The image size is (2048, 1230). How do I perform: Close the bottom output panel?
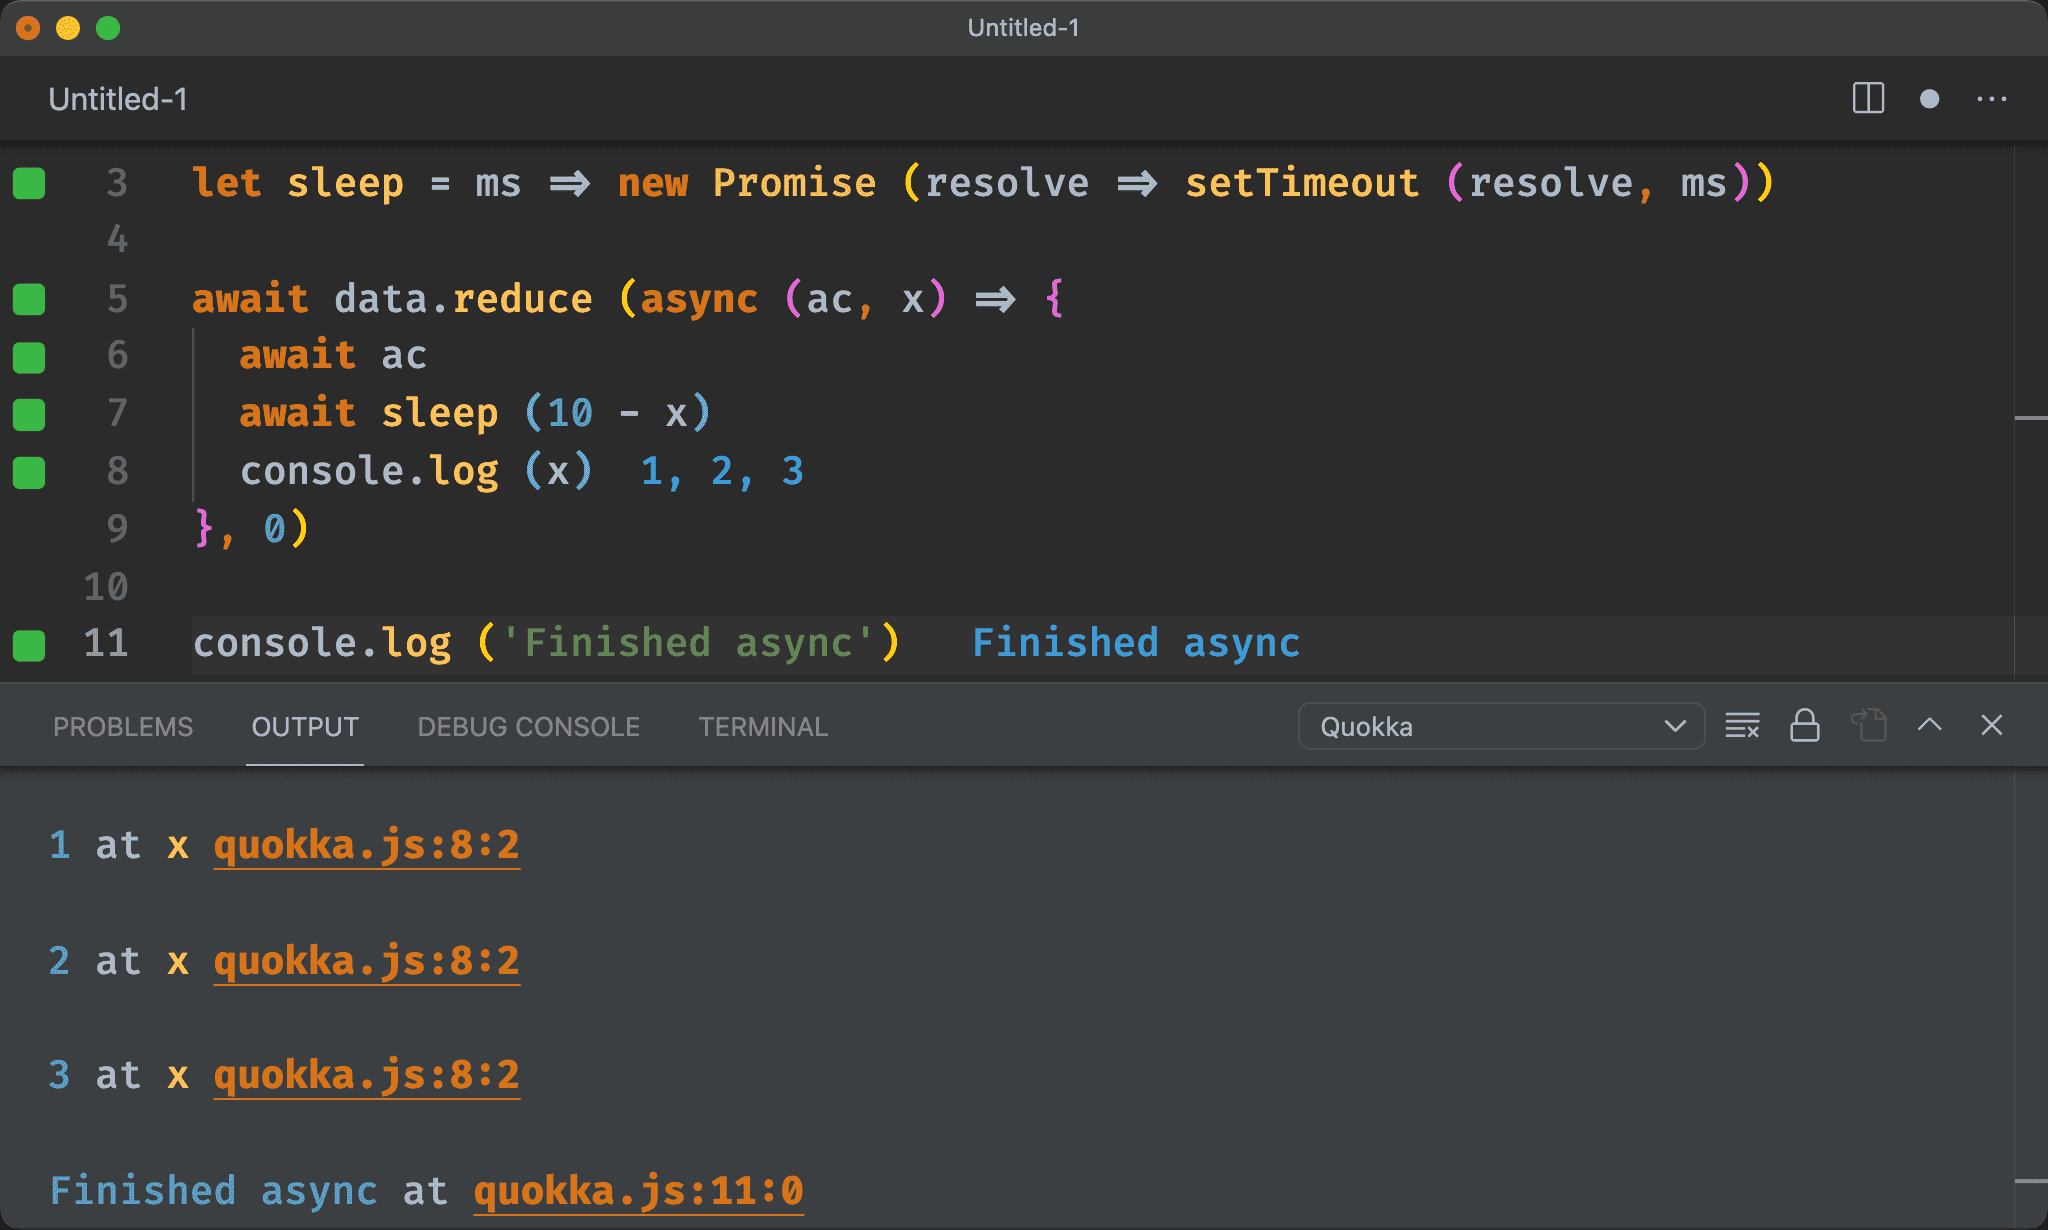coord(1991,726)
